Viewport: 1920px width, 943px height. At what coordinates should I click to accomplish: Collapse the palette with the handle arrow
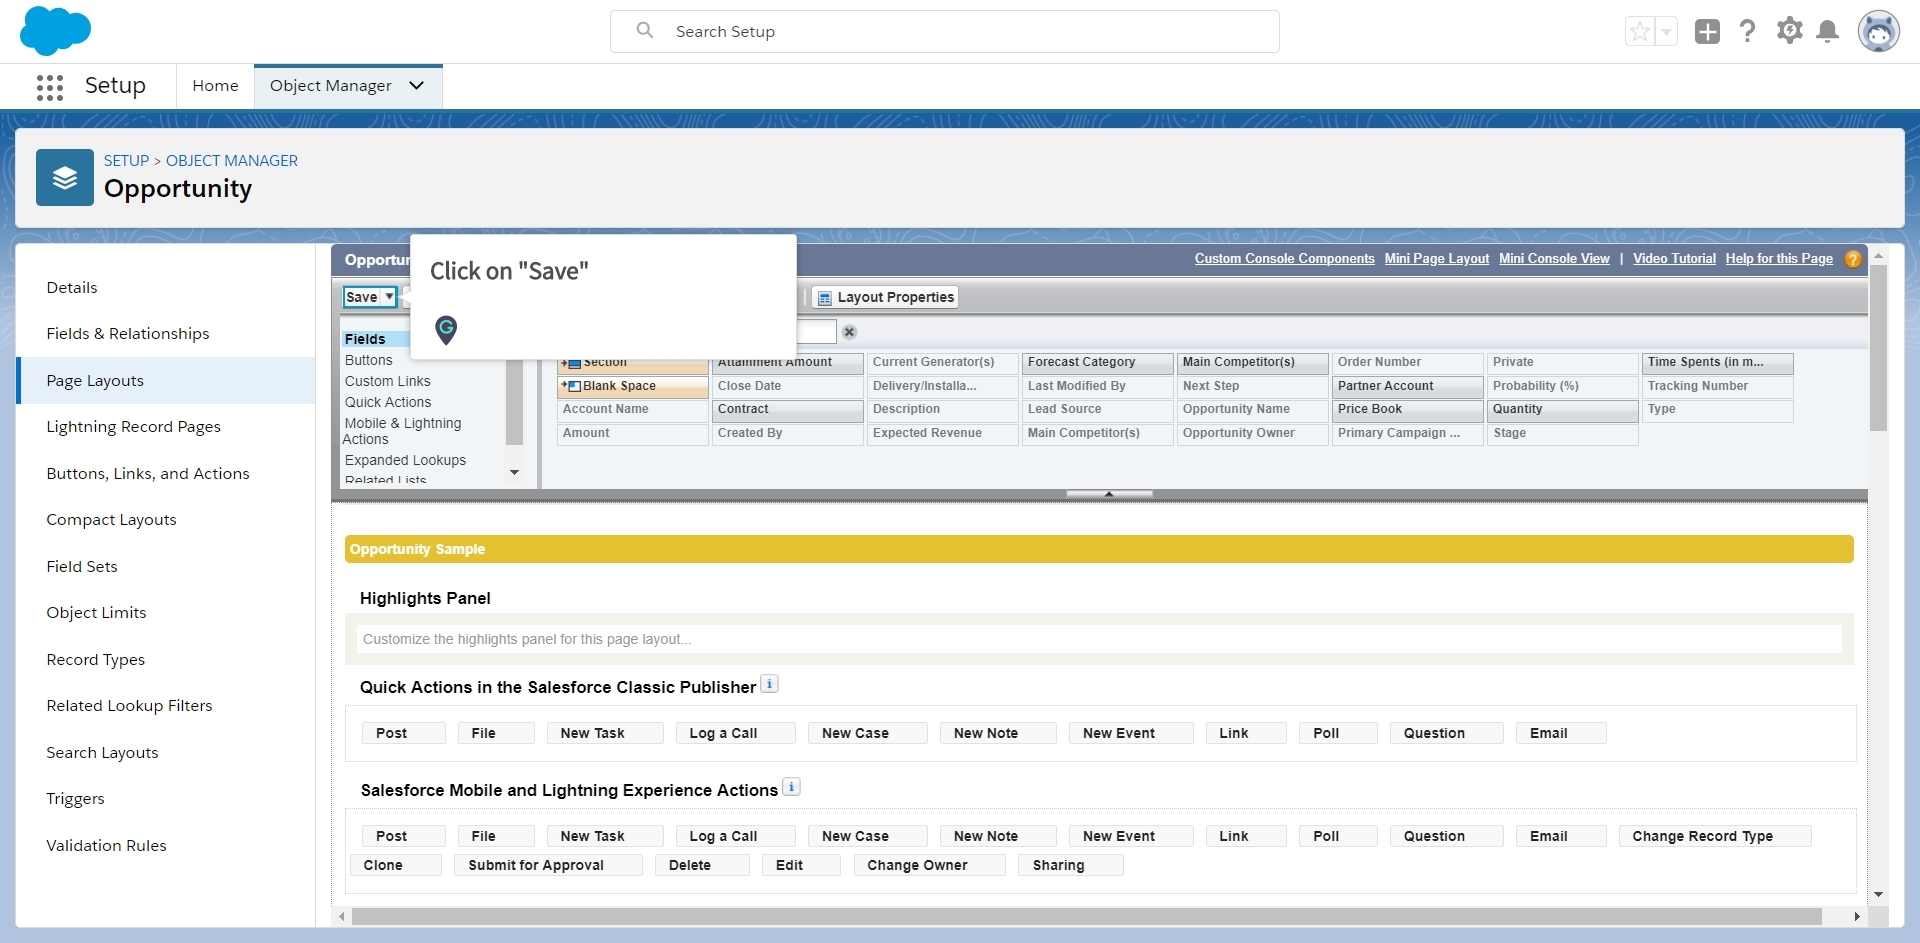tap(1109, 494)
